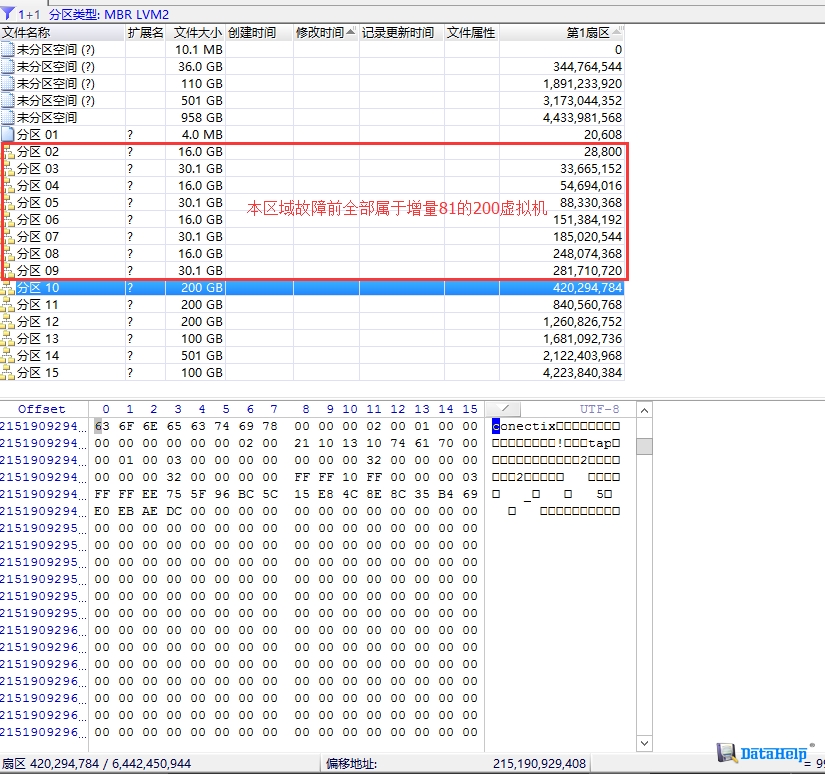Click the partition icon of 分区 11

click(x=7, y=305)
